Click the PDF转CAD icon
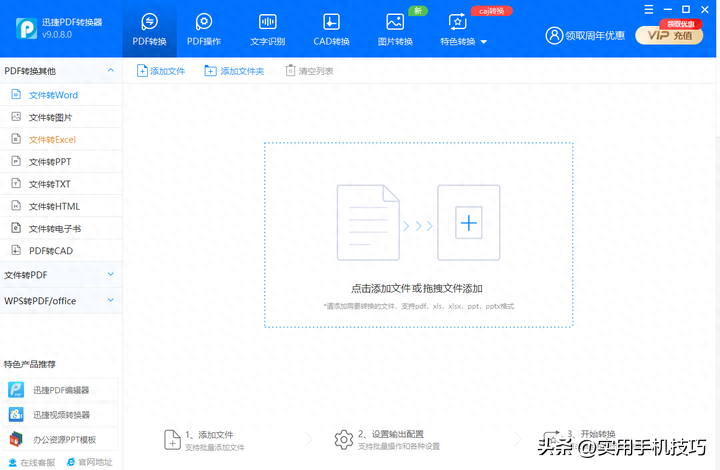This screenshot has height=470, width=720. coord(16,250)
